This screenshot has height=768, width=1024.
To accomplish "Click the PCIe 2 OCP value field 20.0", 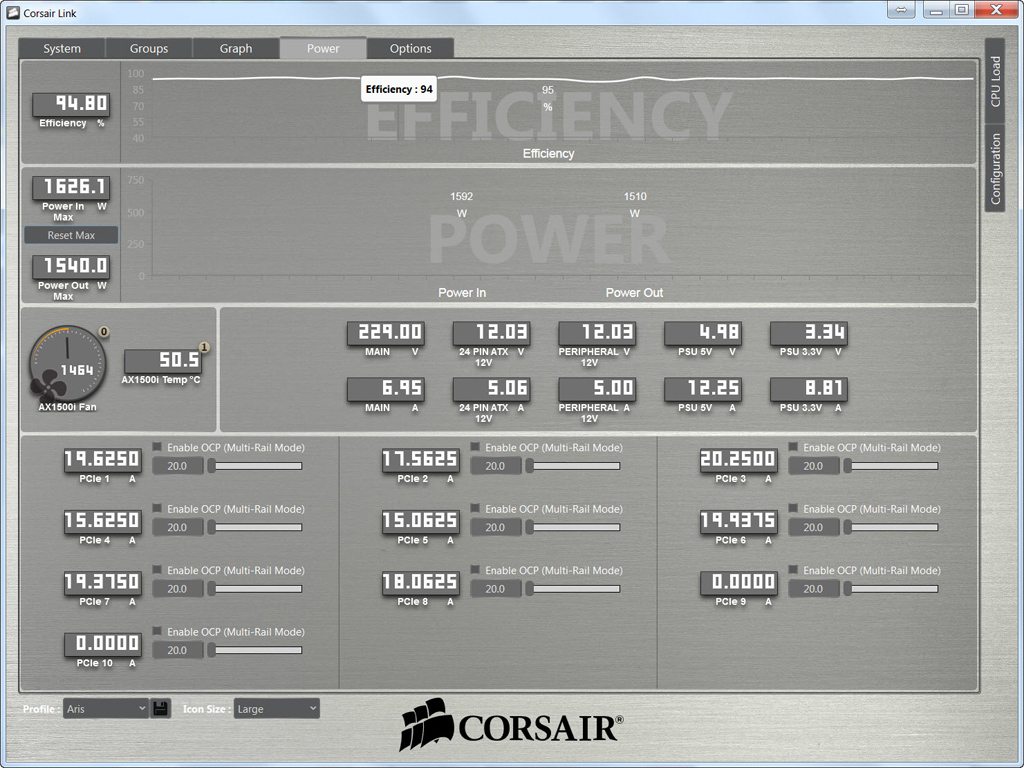I will tap(496, 466).
